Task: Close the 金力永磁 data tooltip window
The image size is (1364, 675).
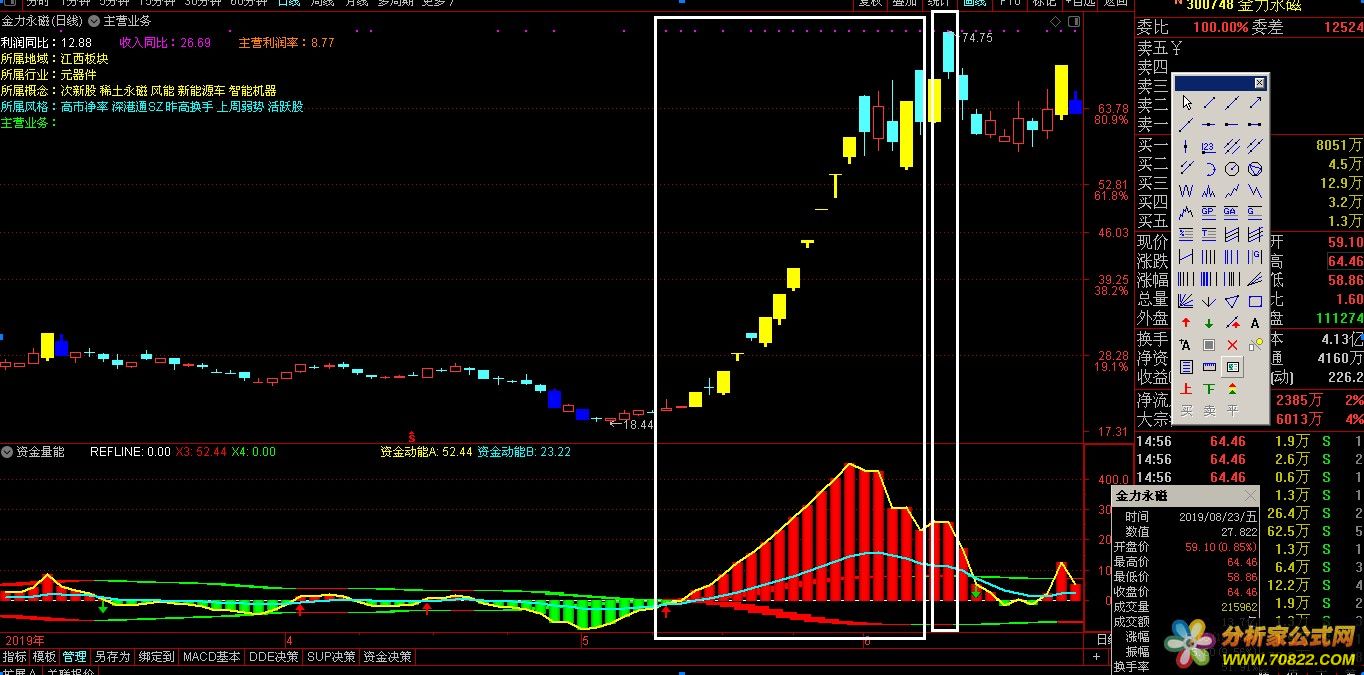Action: 1250,496
